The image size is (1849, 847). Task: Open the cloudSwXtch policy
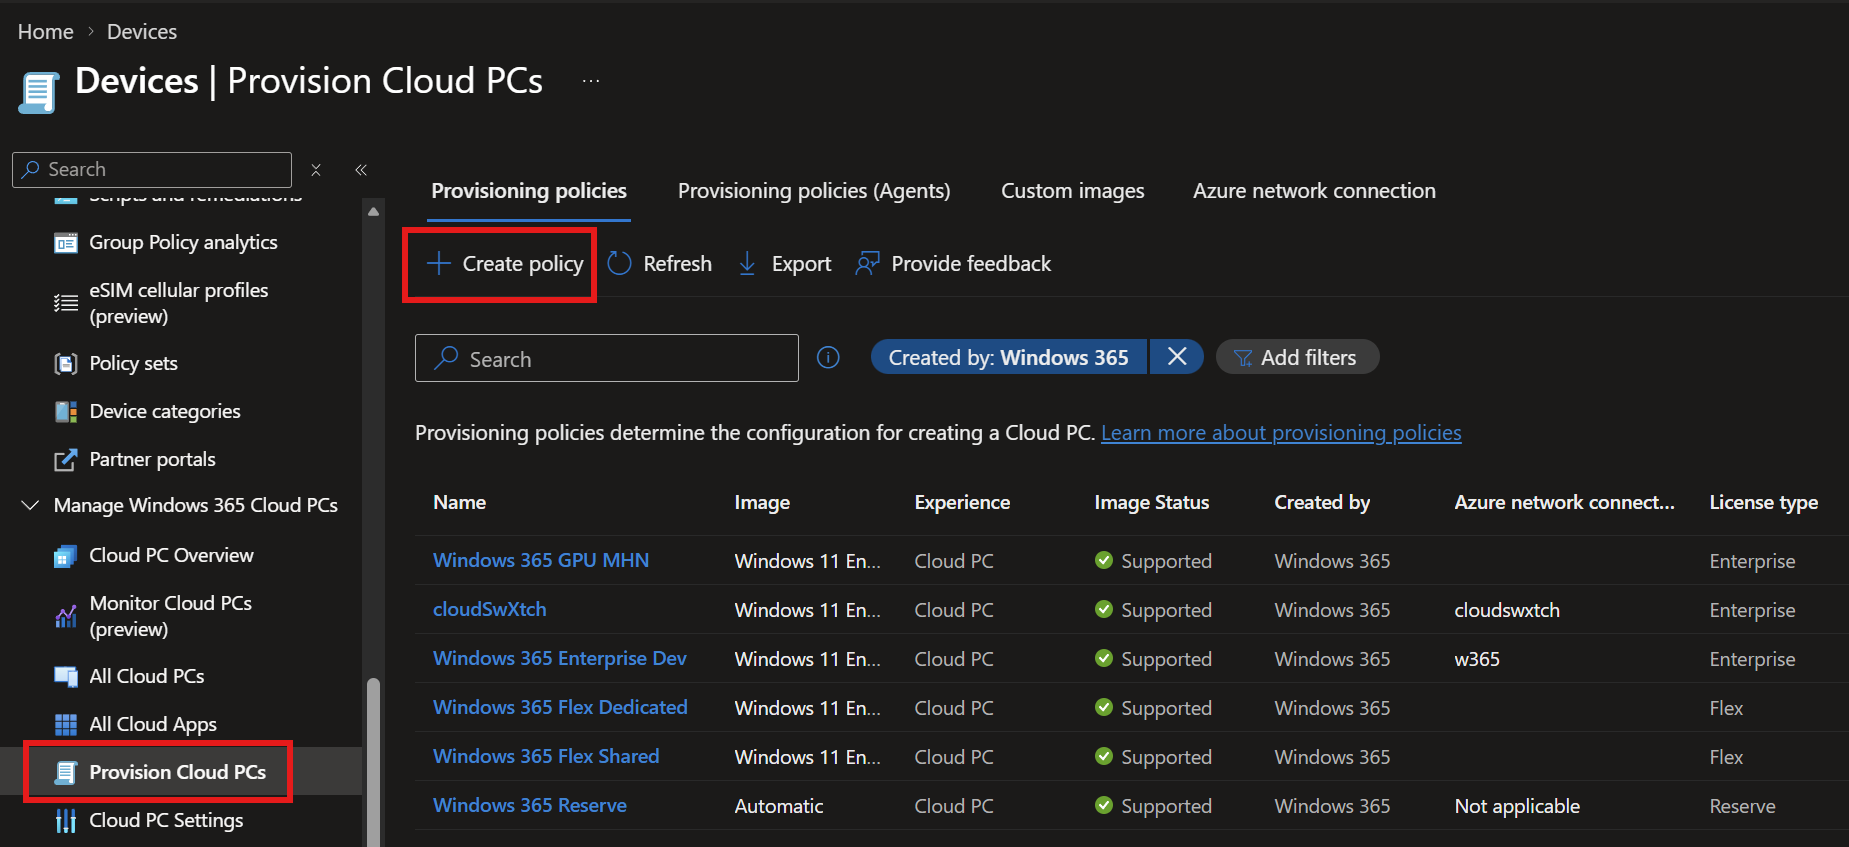point(489,610)
